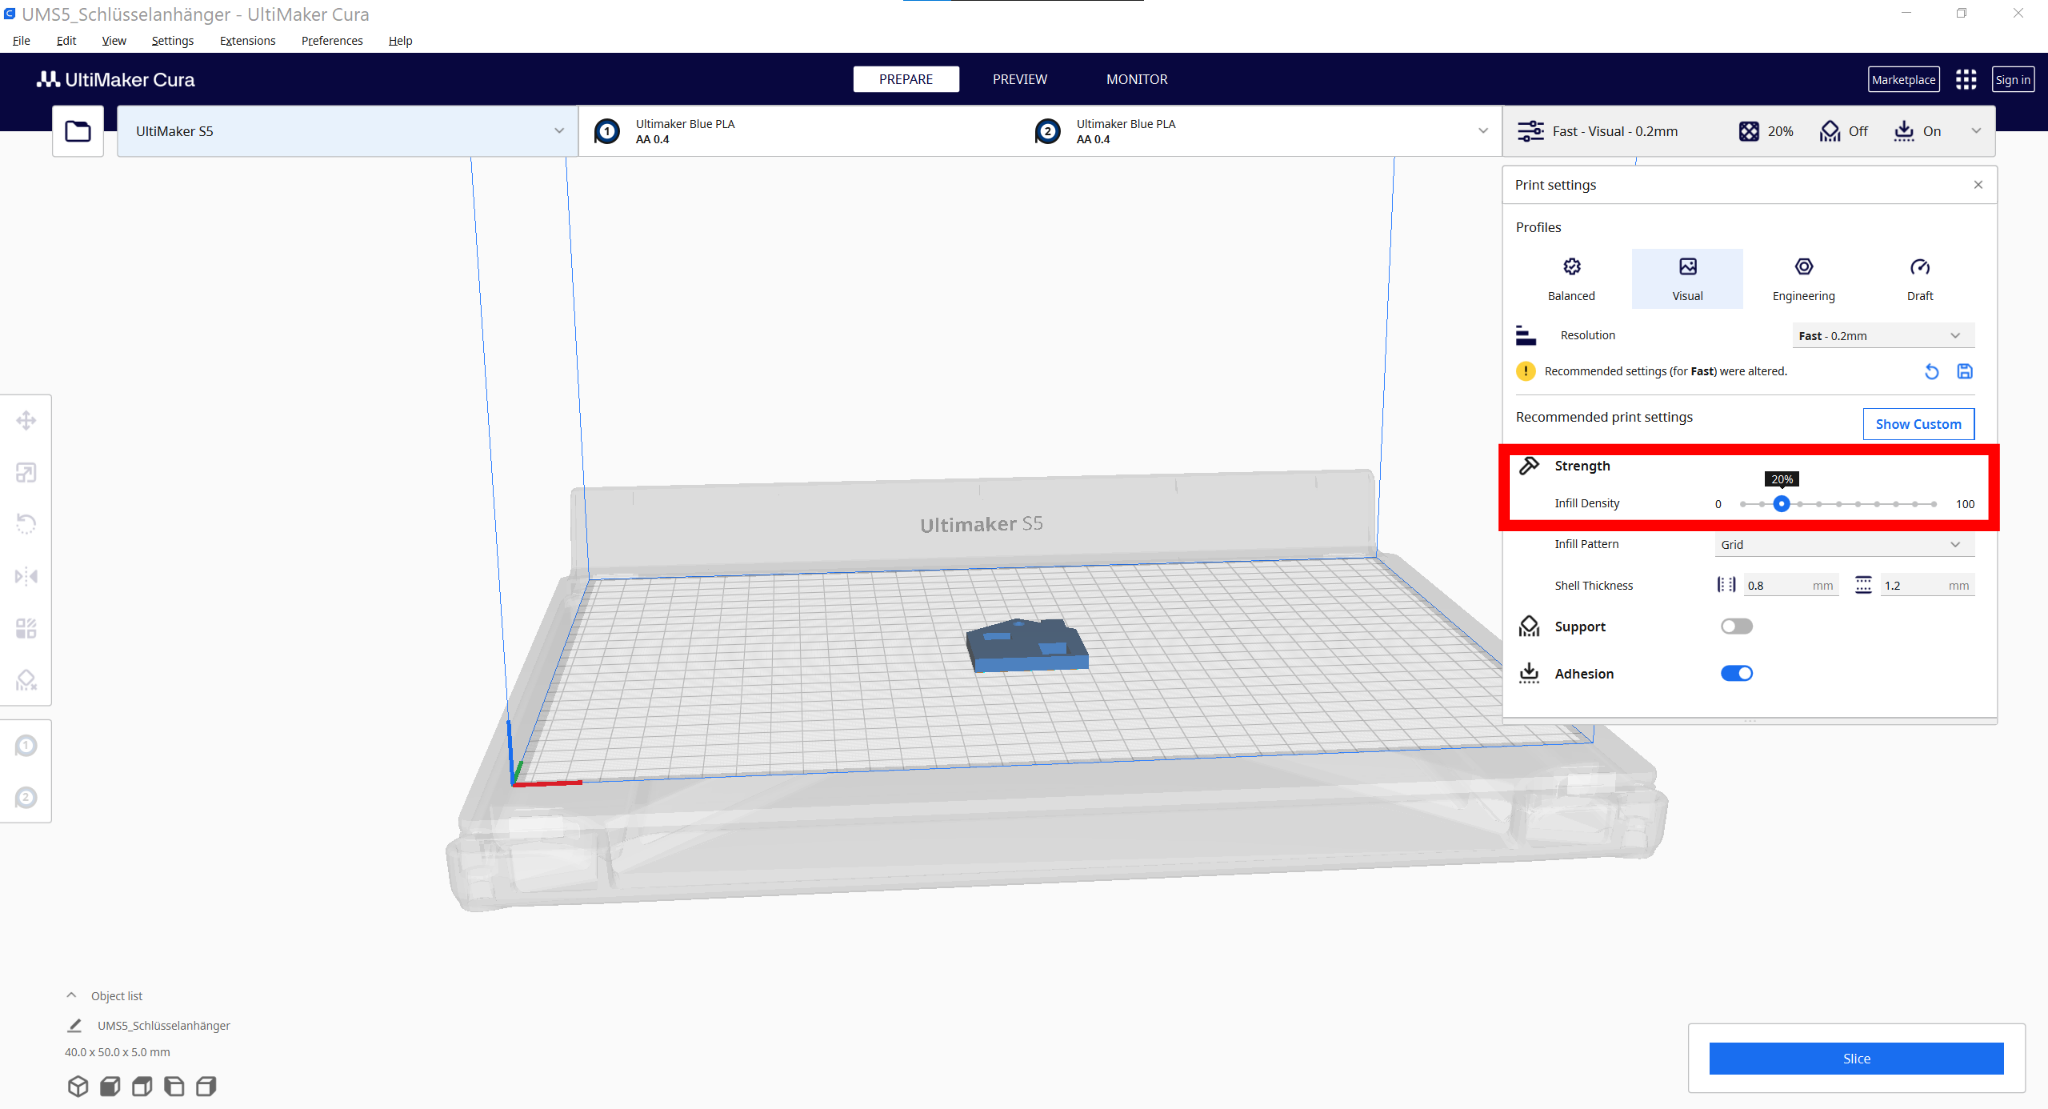Click extruder 1 icon in material bar
This screenshot has height=1109, width=2048.
click(x=607, y=131)
